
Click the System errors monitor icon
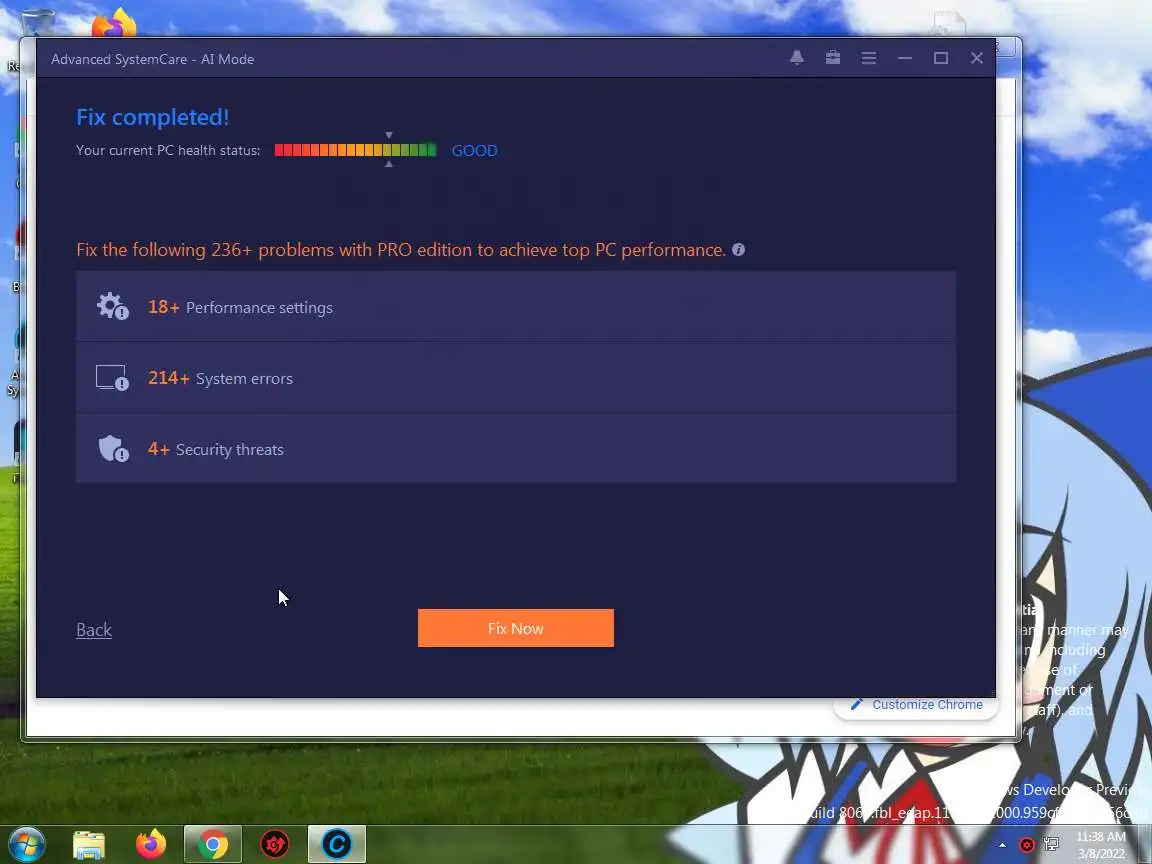[112, 378]
